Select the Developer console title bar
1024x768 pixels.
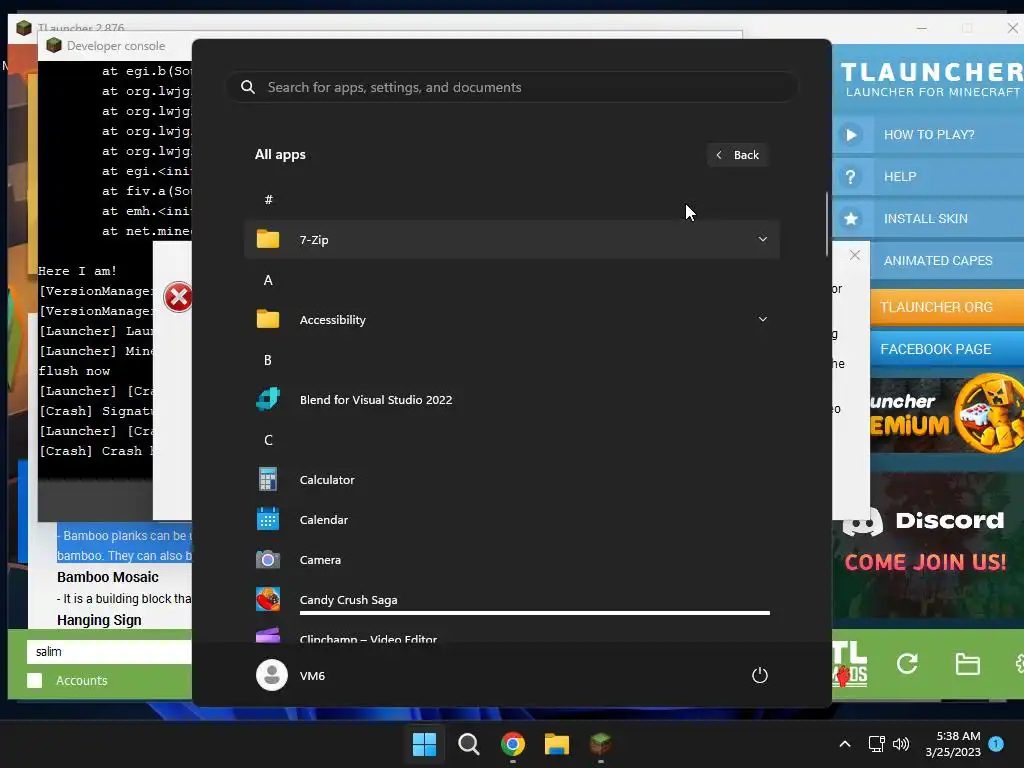pos(115,46)
